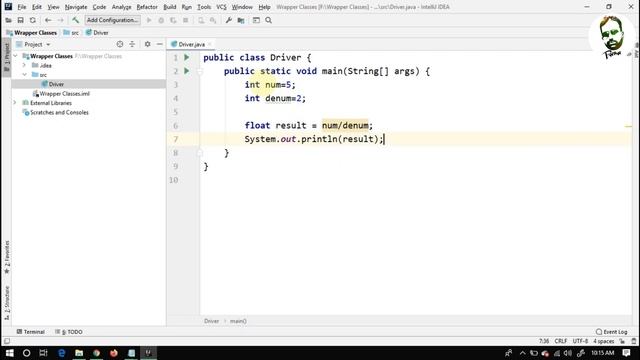
Task: Click the Synchronize refresh toolbar icon
Action: [x=33, y=20]
